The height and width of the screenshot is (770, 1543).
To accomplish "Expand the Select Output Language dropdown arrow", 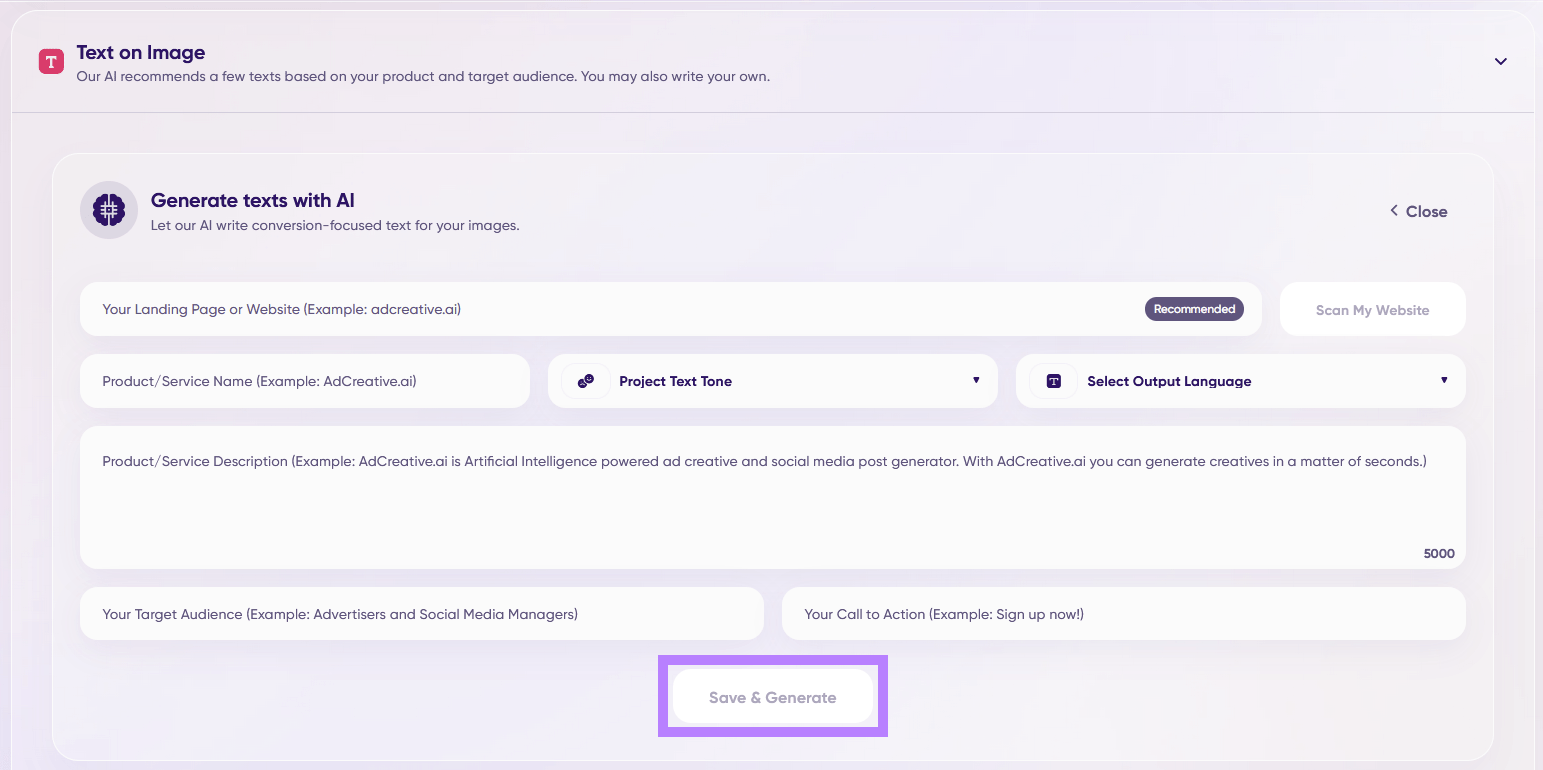I will [x=1444, y=380].
